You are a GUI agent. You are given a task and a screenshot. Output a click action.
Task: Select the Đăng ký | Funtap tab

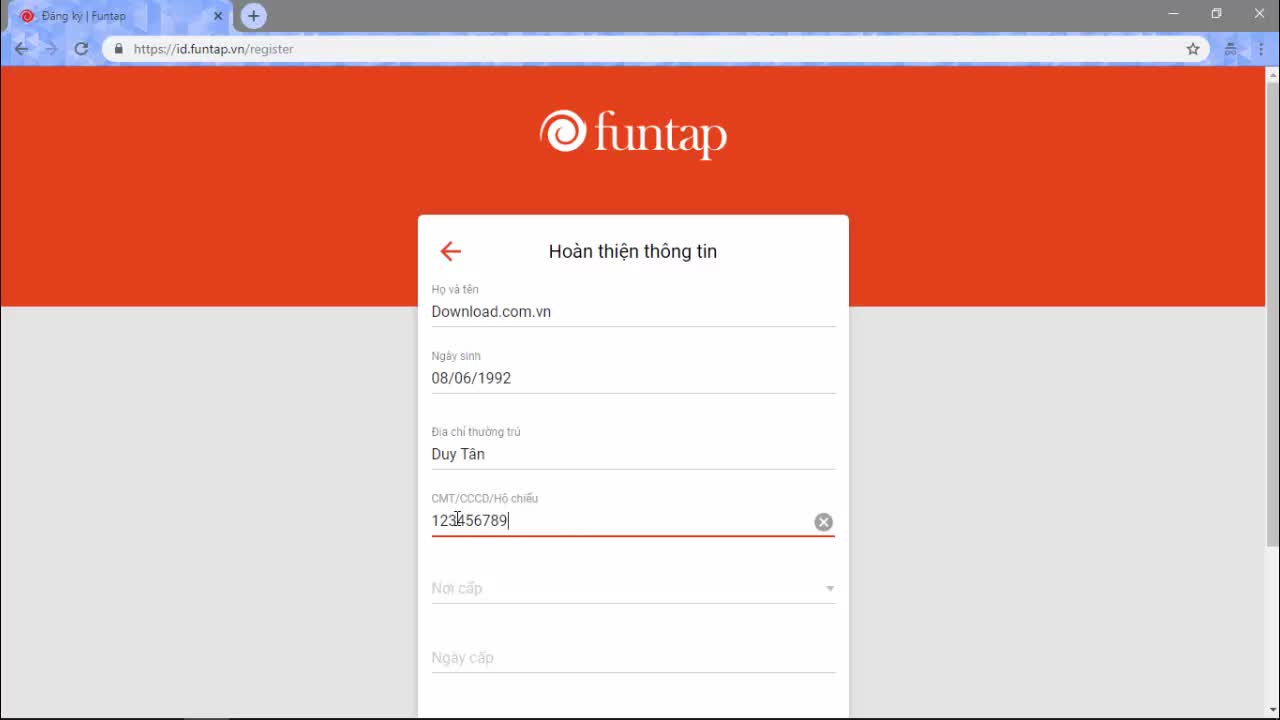[x=118, y=16]
